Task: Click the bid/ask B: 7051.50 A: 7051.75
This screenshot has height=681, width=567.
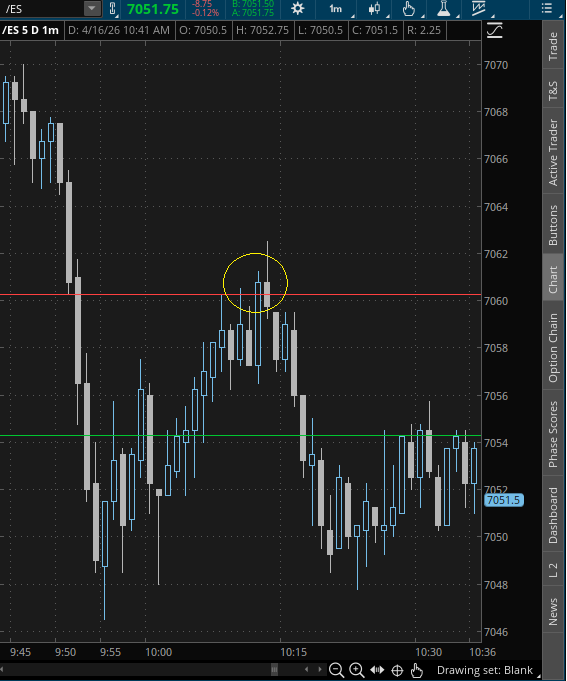Action: pos(253,9)
